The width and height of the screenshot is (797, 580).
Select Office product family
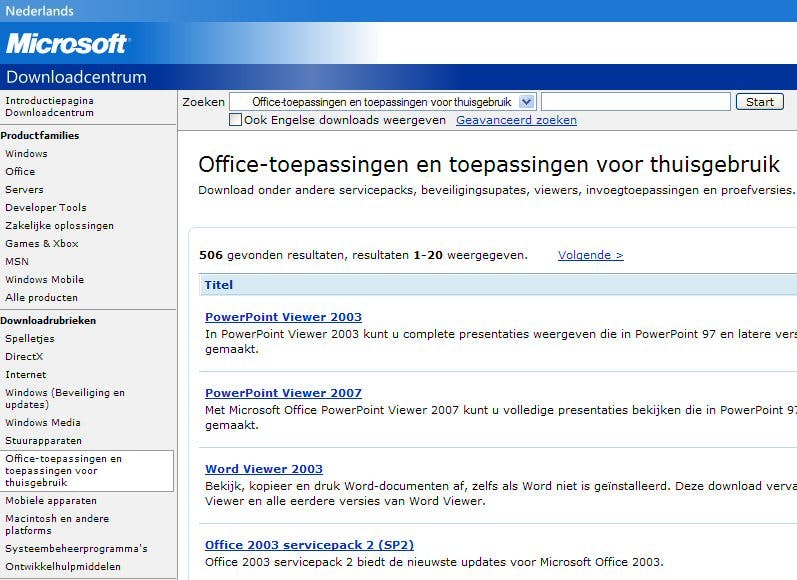pos(20,171)
